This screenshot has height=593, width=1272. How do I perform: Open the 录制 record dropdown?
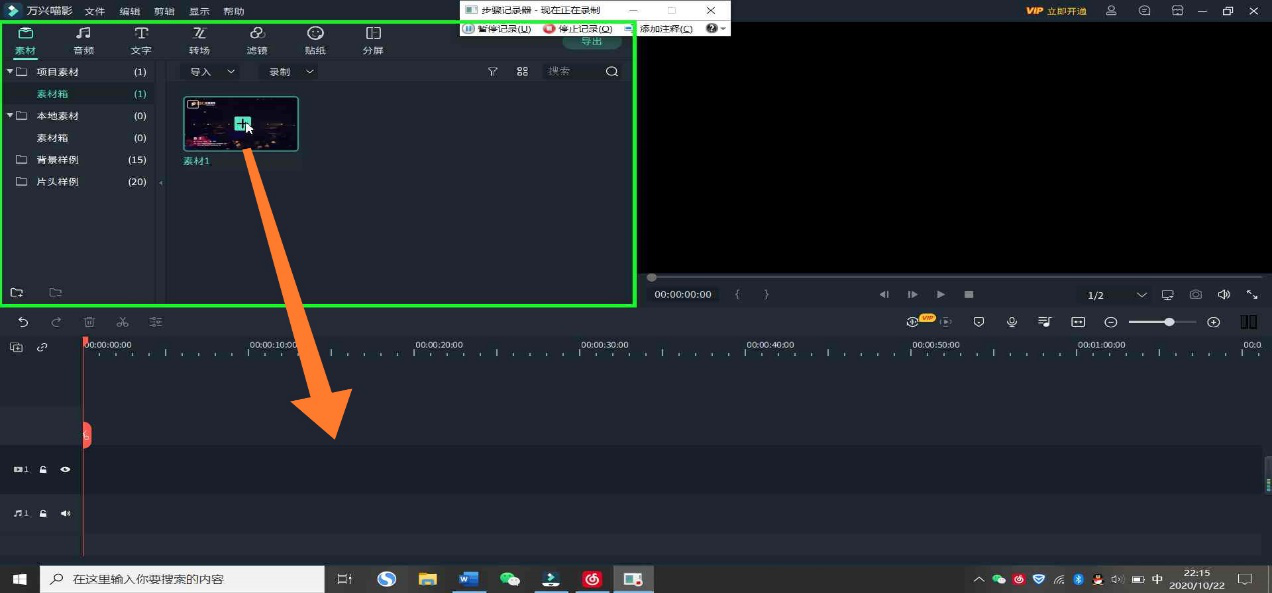coord(290,72)
